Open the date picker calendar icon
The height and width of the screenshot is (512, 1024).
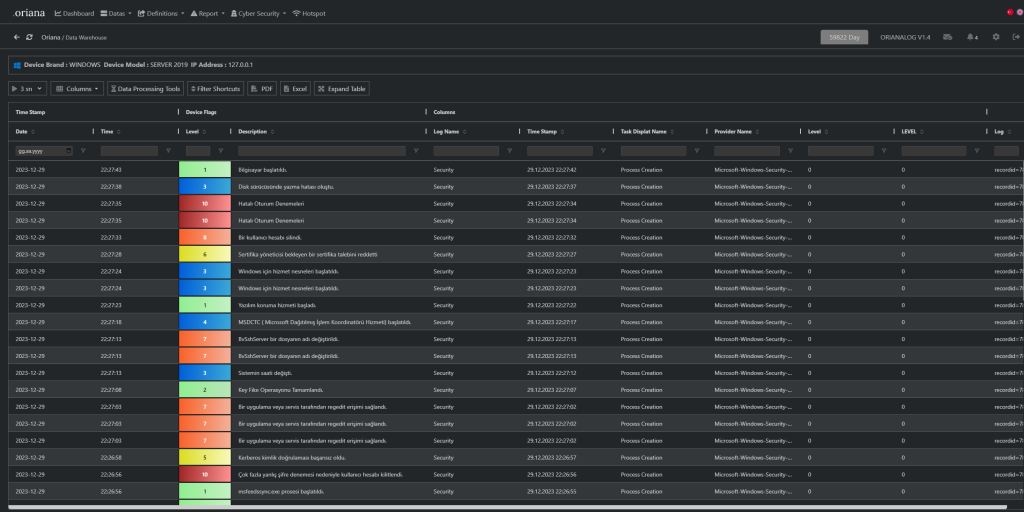(68, 151)
